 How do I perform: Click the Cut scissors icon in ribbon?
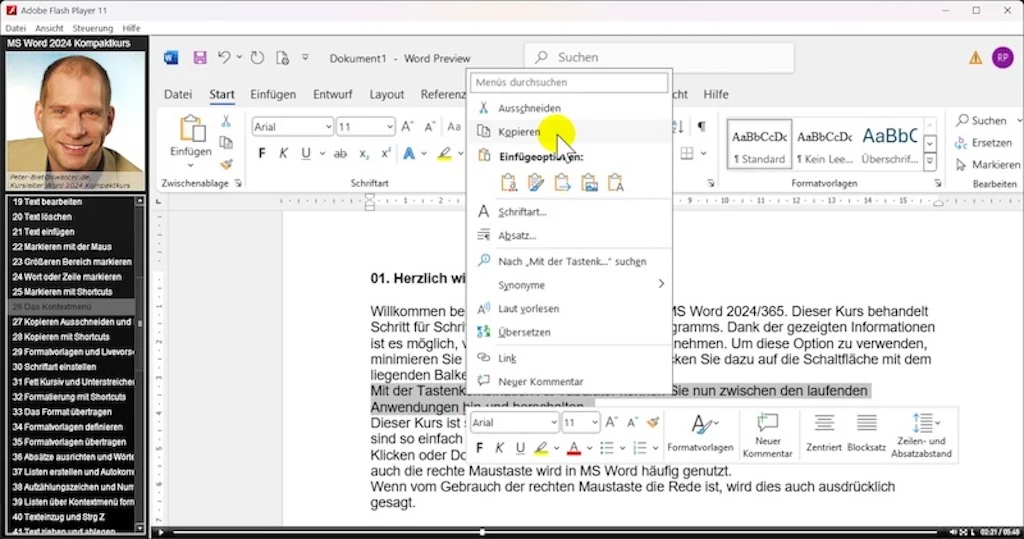(x=226, y=122)
